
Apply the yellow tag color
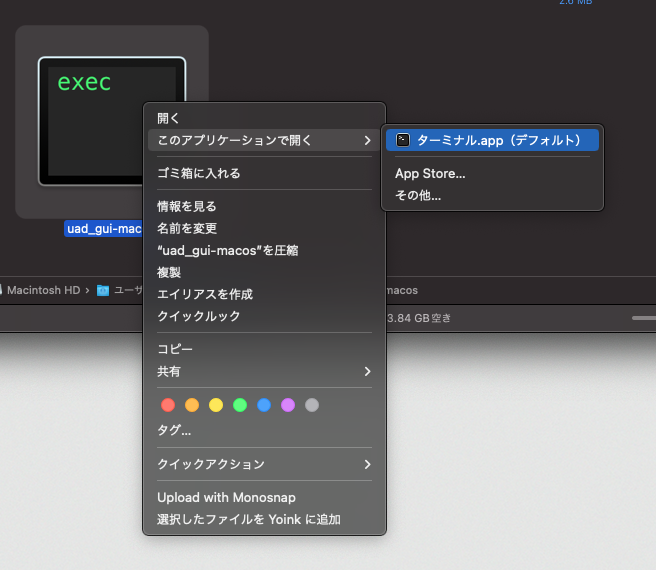(x=216, y=405)
